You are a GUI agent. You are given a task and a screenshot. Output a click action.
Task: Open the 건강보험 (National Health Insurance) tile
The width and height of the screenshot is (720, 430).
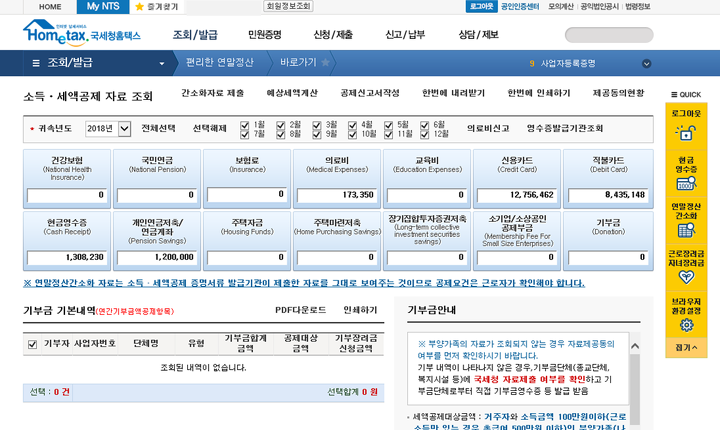tap(67, 178)
